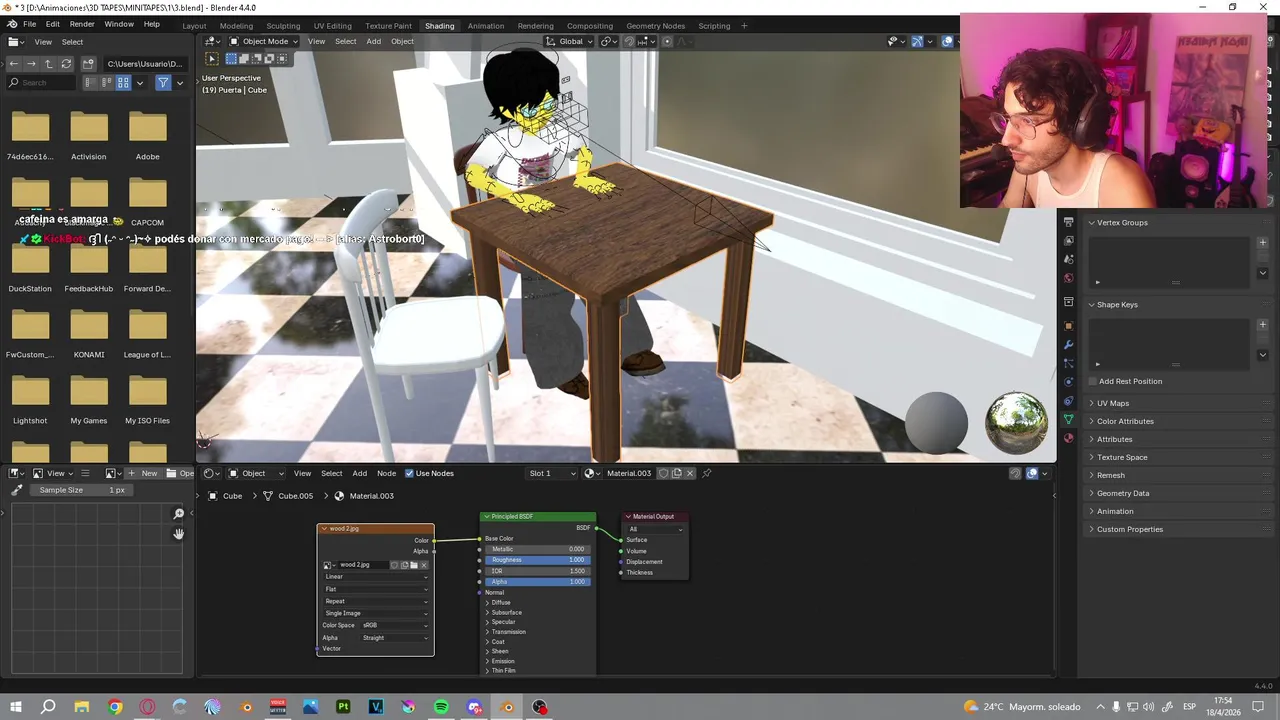Open the View Layer properties tab
Image resolution: width=1280 pixels, height=720 pixels.
pos(1068,240)
